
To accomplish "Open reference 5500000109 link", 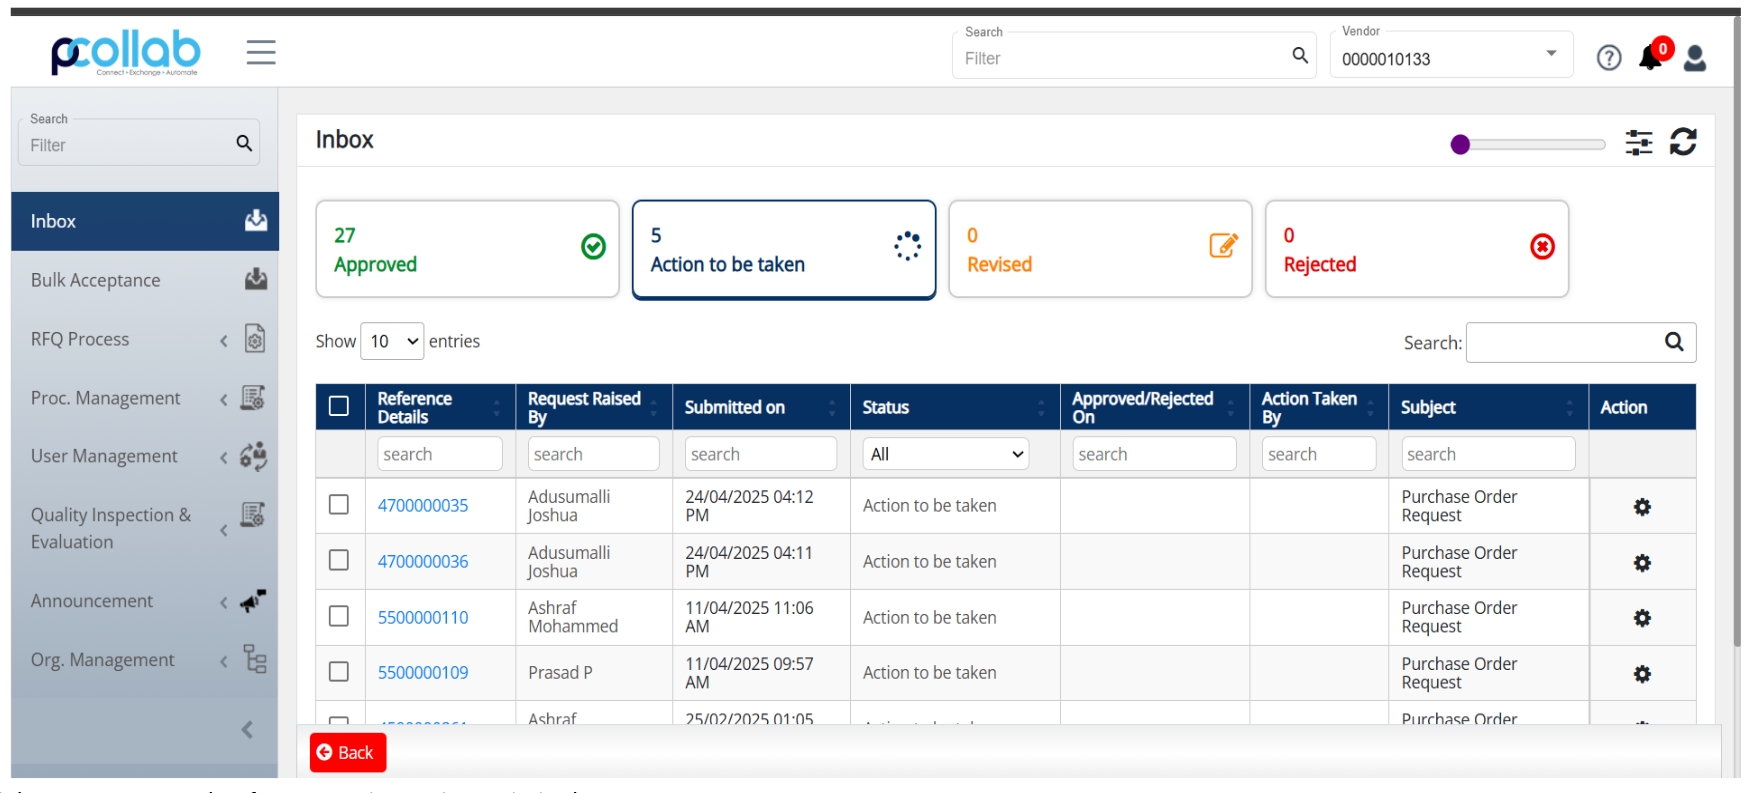I will tap(423, 673).
